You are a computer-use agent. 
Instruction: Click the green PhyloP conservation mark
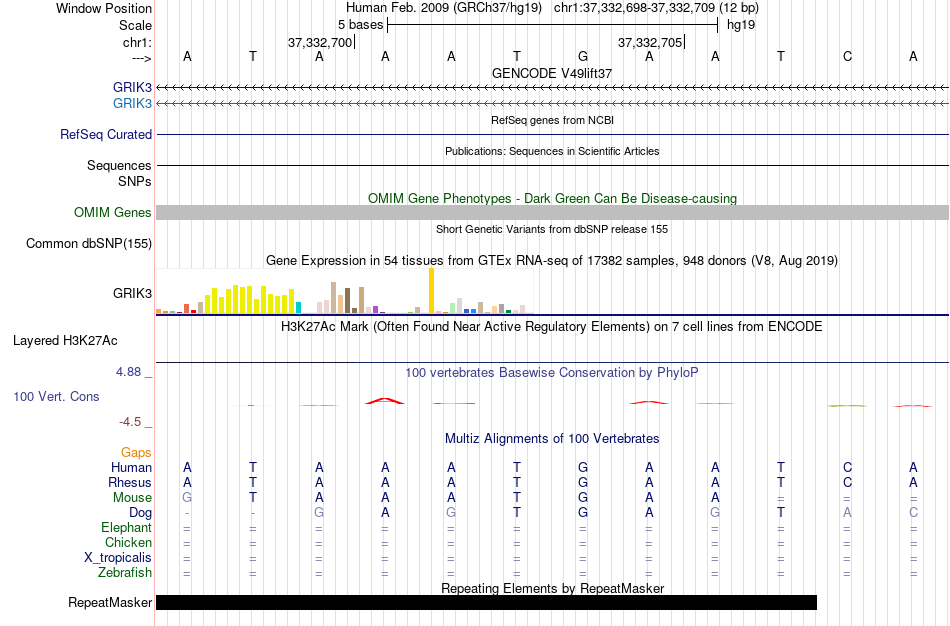251,405
